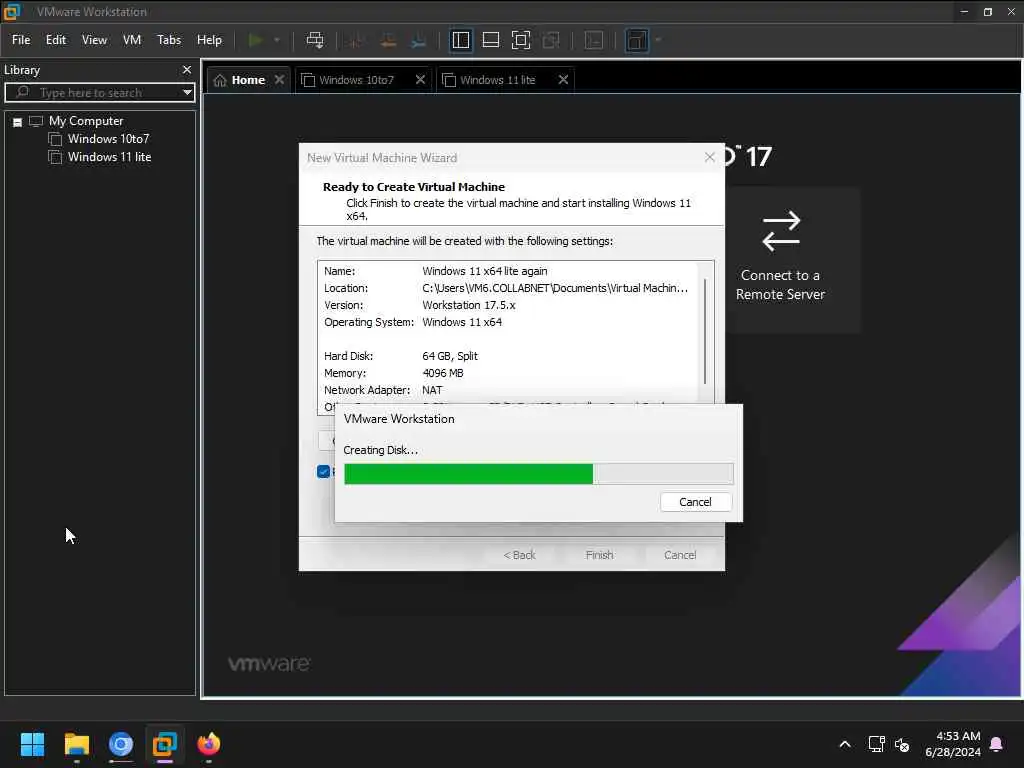Select Windows 11 lite in library tree
Viewport: 1024px width, 768px height.
point(109,157)
